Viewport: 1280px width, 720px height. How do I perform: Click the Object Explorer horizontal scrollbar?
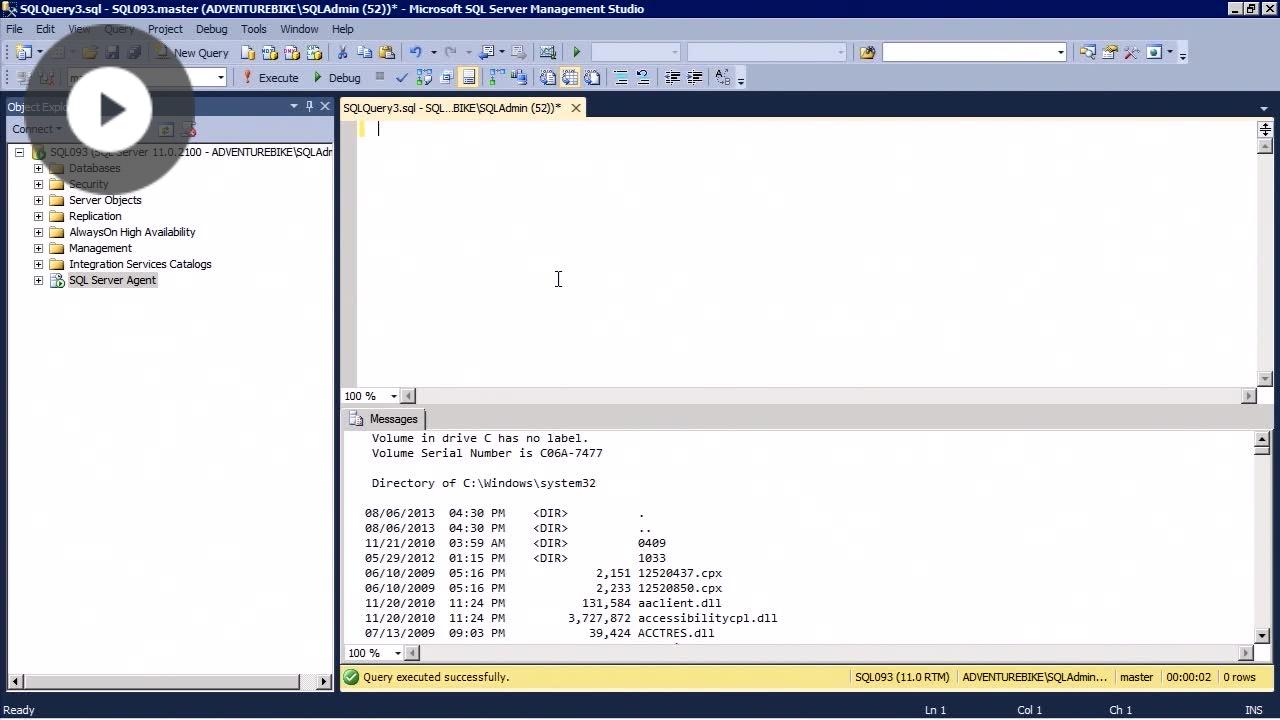pos(160,682)
